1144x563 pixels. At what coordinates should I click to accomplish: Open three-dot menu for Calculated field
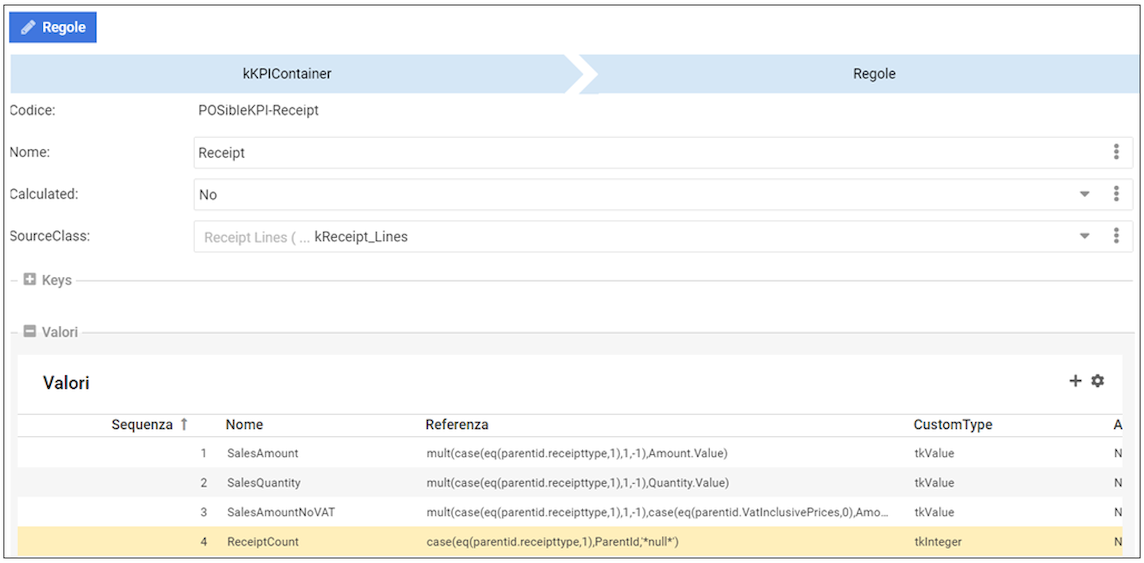[x=1116, y=194]
